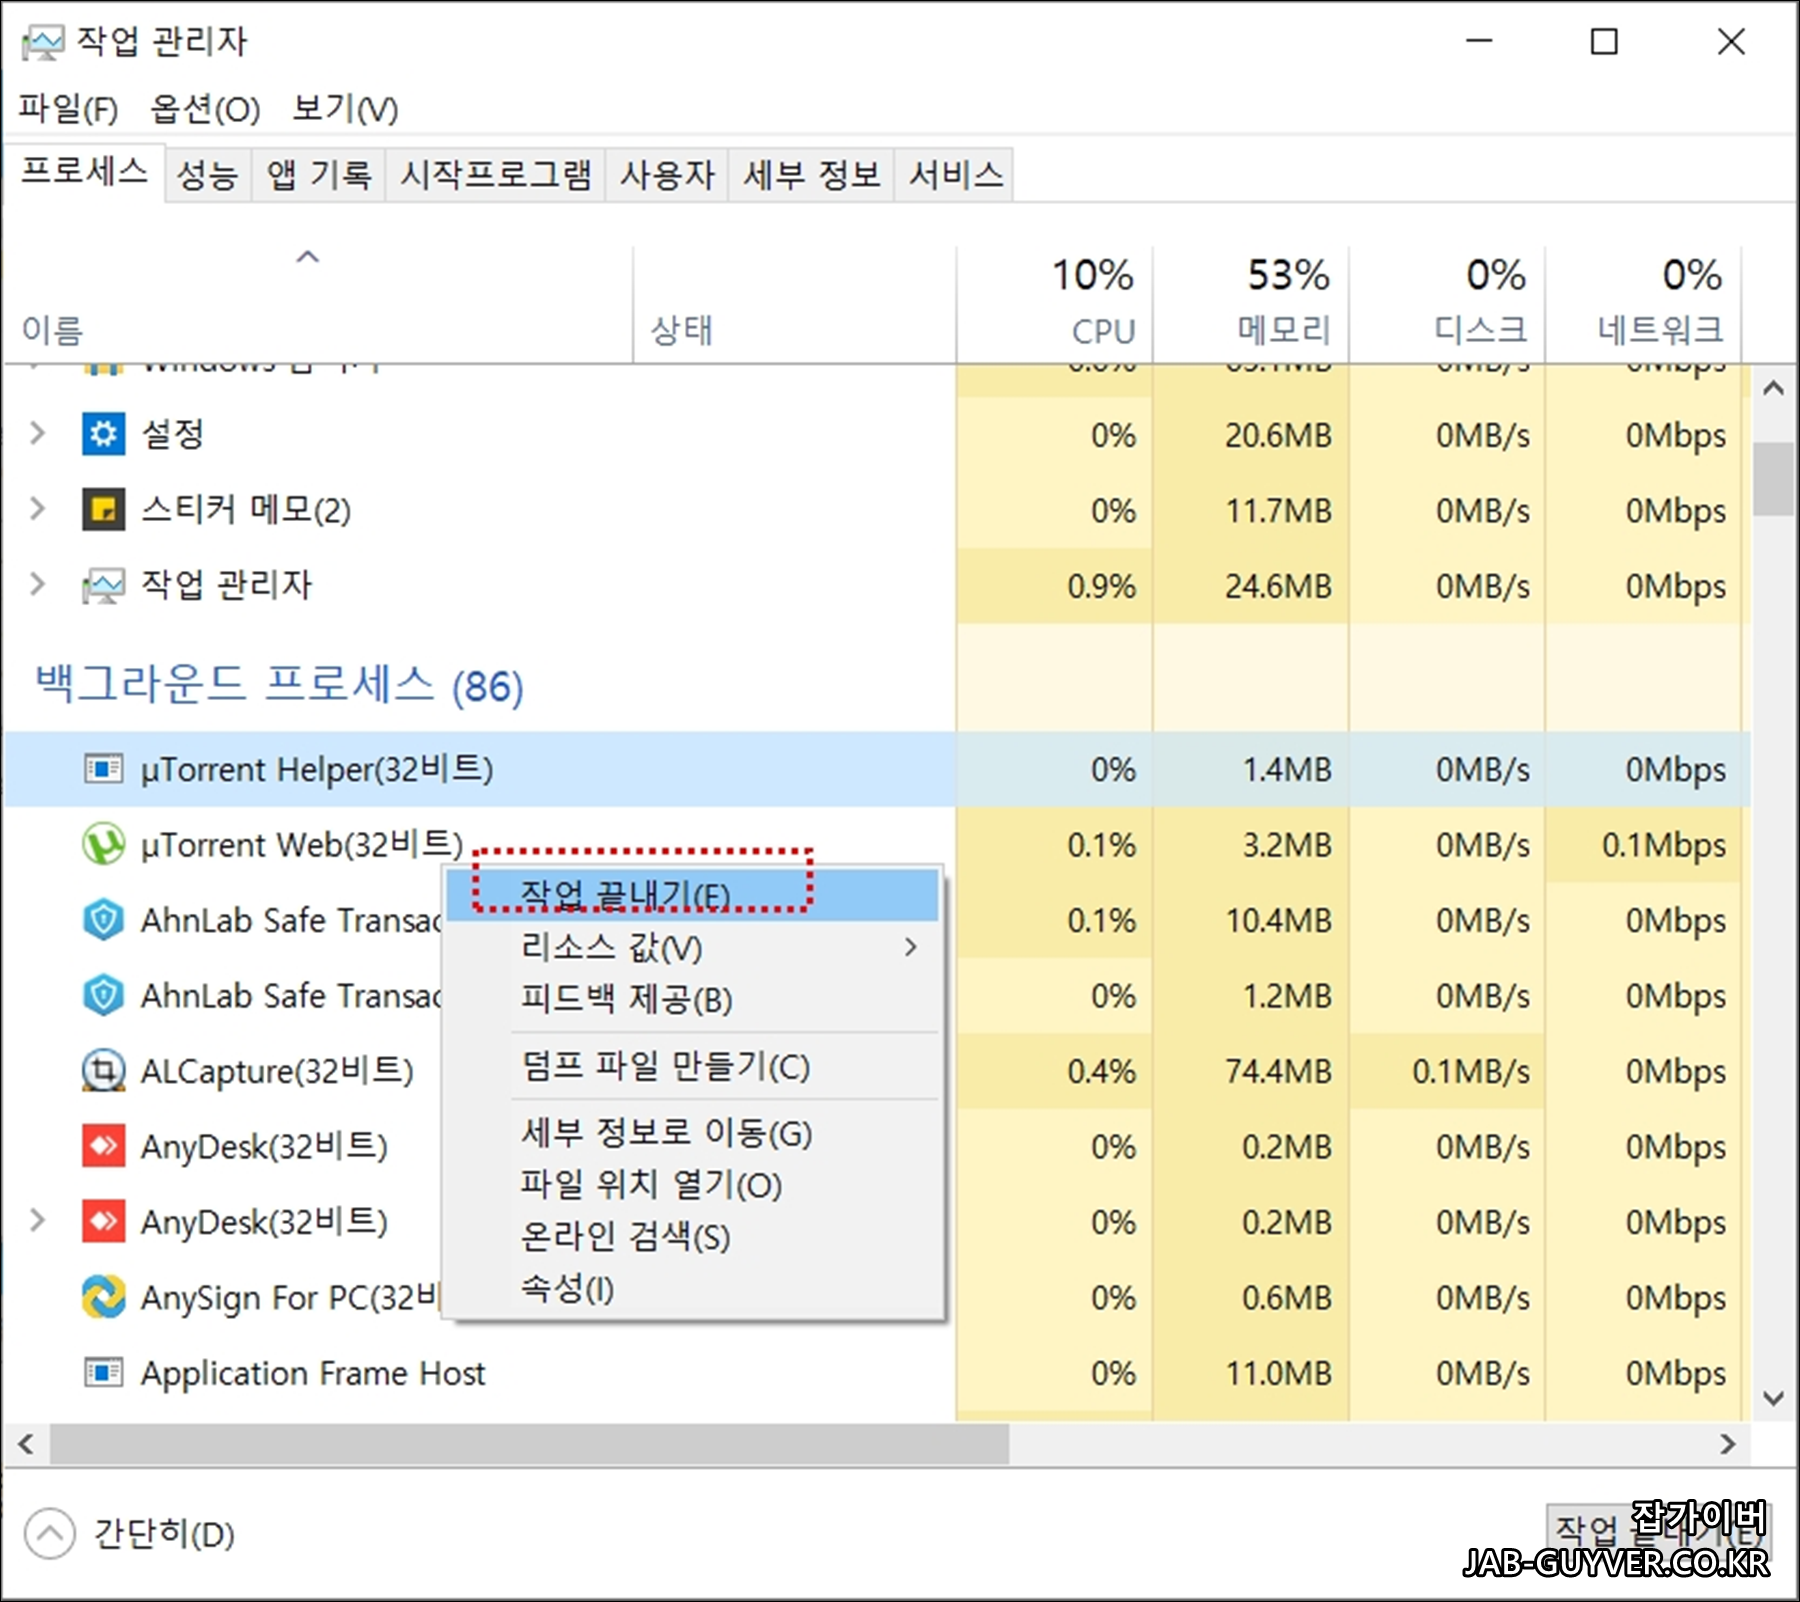Choose 덤프 파일 만들기(C) menu item
Viewport: 1800px width, 1602px height.
692,1067
